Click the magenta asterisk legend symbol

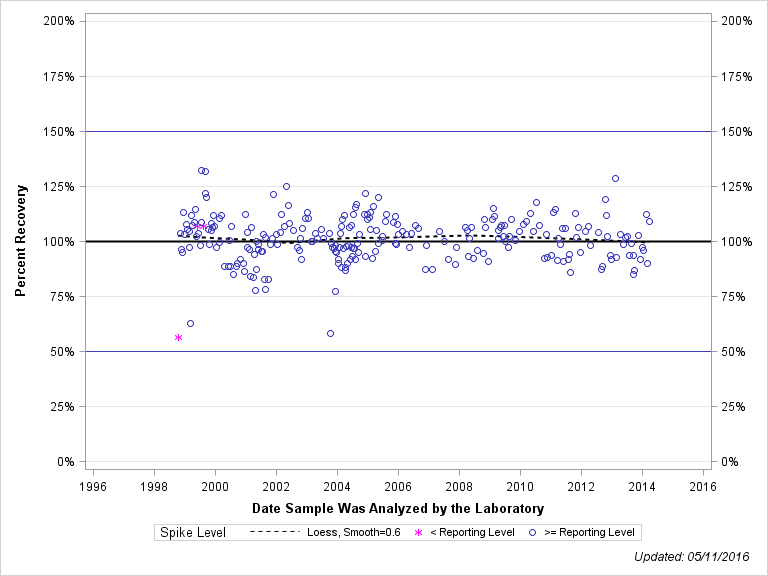pyautogui.click(x=418, y=533)
